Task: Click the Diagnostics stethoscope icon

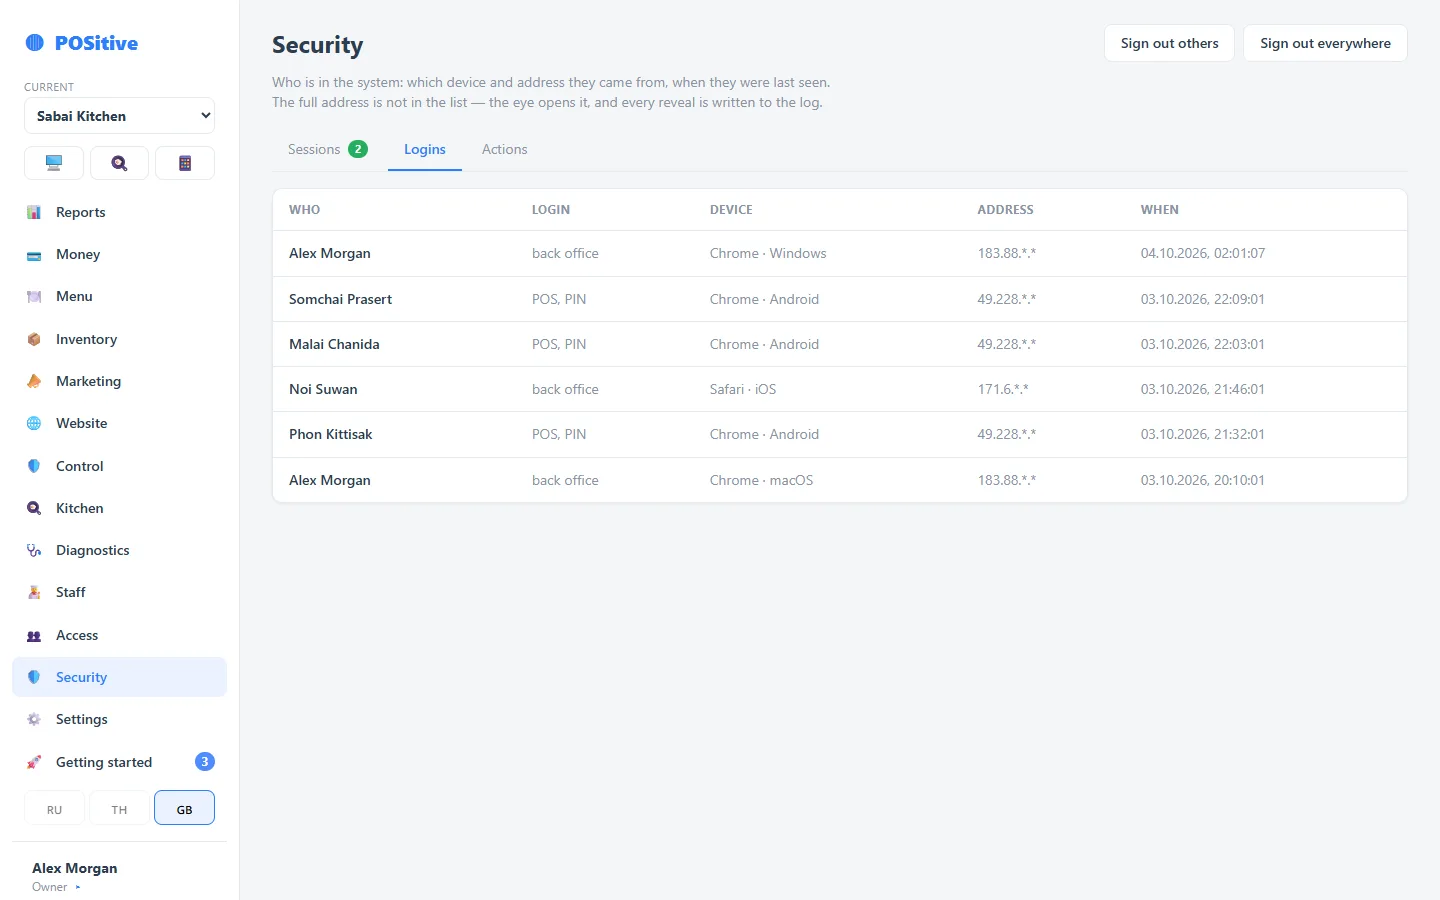Action: 34,550
